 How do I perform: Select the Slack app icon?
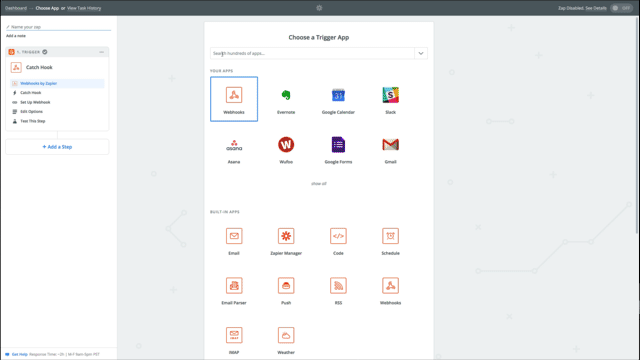pyautogui.click(x=390, y=95)
